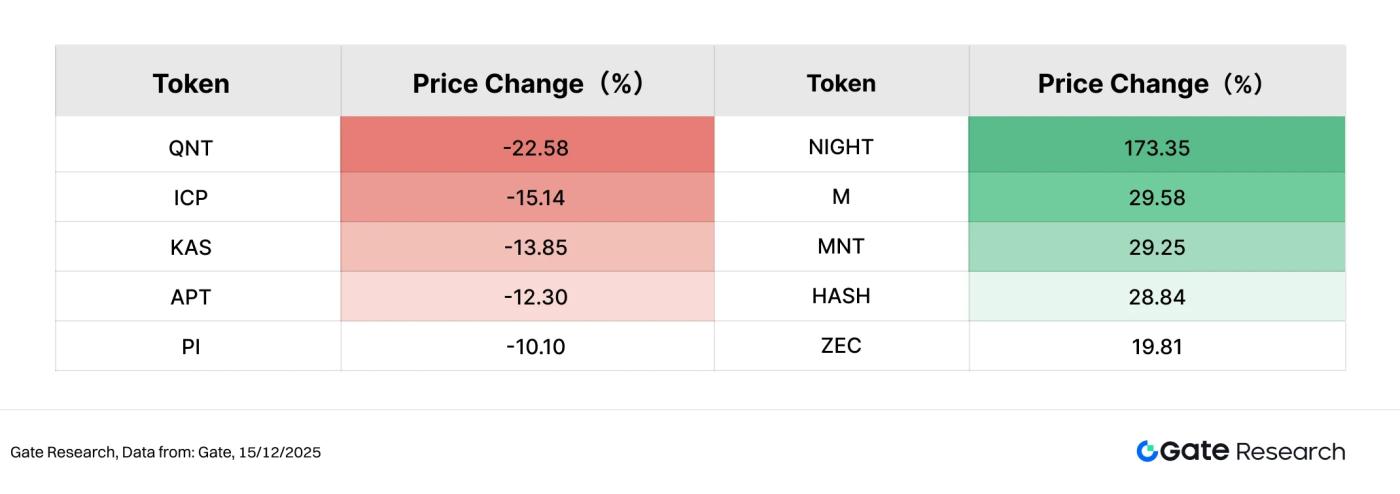Select the ZEC token cell
Viewport: 1400px width, 494px height.
pos(841,346)
